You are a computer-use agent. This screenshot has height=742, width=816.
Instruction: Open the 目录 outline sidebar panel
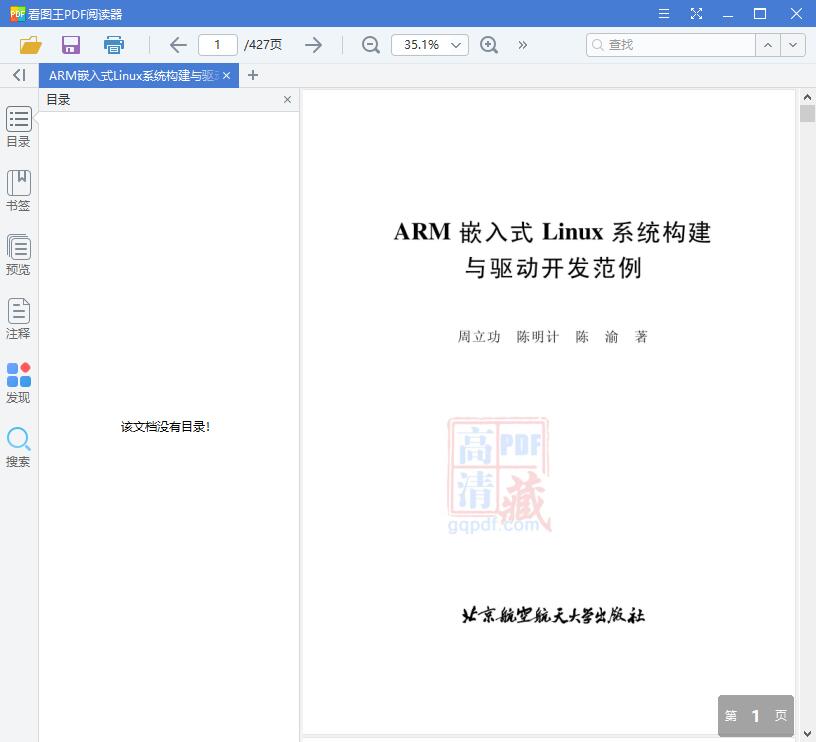(x=19, y=127)
